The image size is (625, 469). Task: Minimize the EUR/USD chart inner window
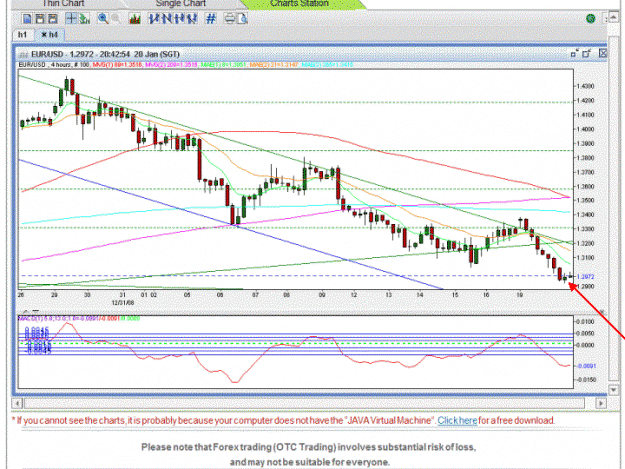coord(574,53)
